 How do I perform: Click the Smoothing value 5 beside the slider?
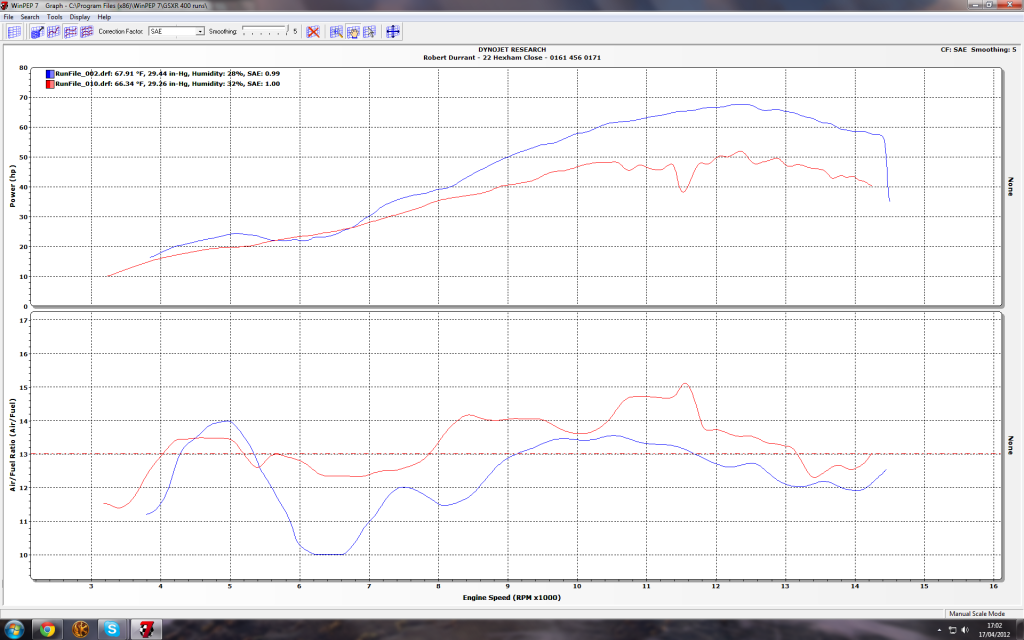tap(295, 31)
